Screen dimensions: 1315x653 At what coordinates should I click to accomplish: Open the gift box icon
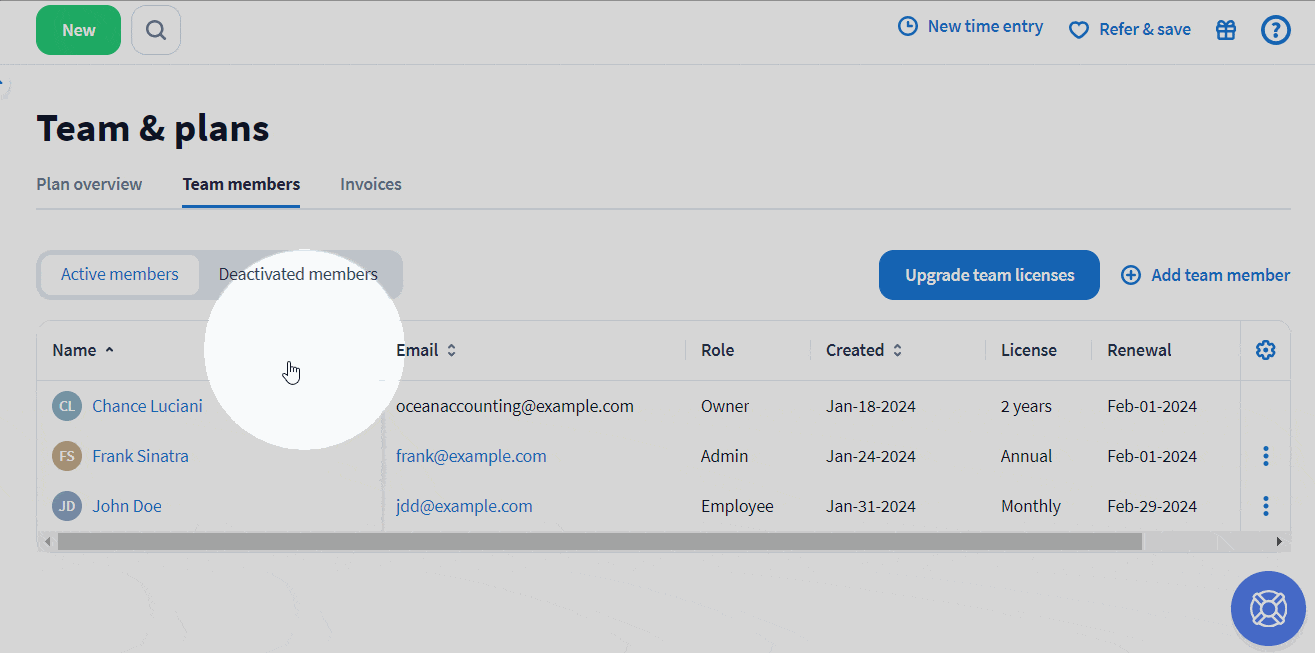pos(1226,30)
